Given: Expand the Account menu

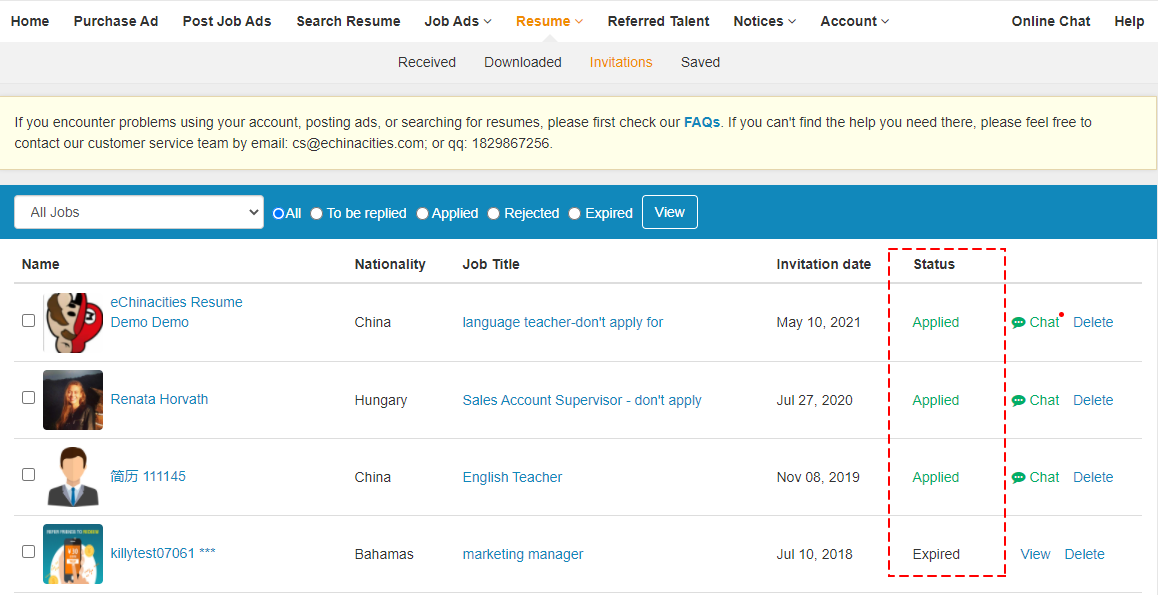Looking at the screenshot, I should pyautogui.click(x=854, y=21).
